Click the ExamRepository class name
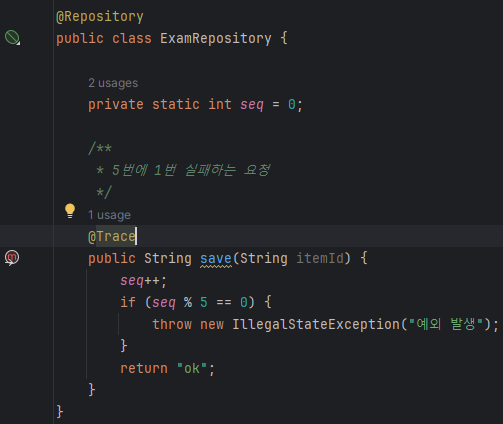 point(216,38)
